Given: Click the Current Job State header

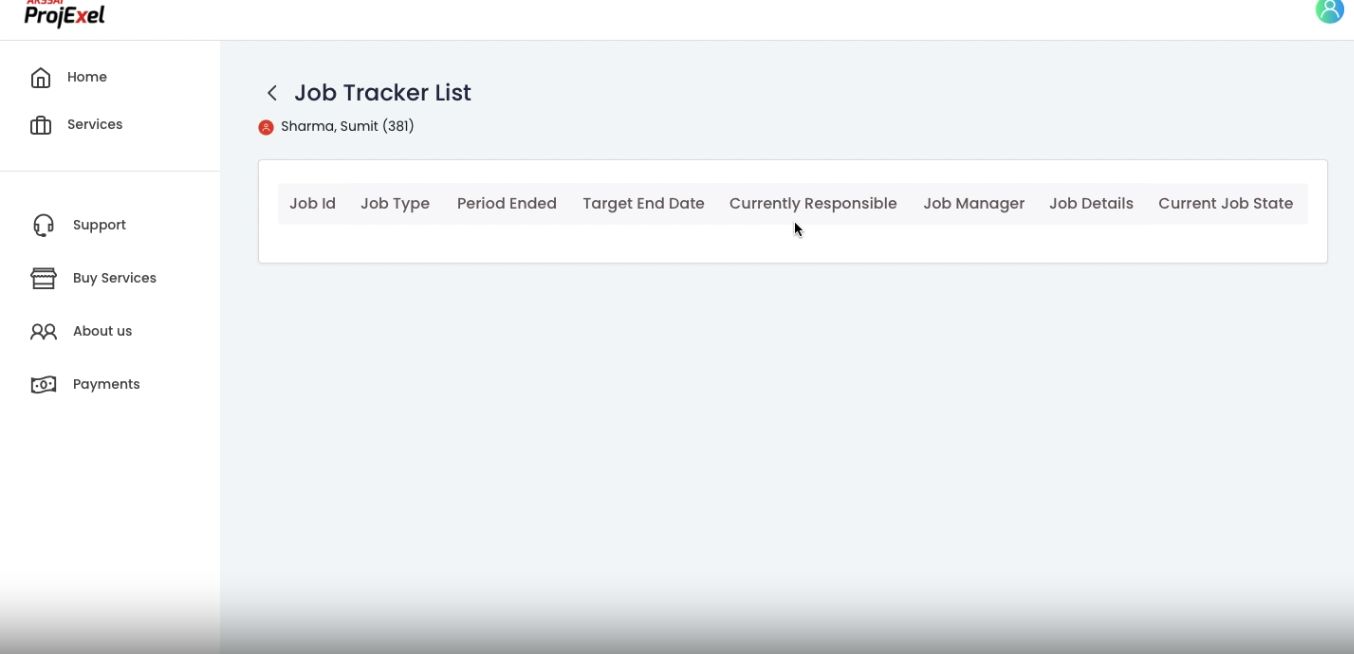Looking at the screenshot, I should [1225, 203].
